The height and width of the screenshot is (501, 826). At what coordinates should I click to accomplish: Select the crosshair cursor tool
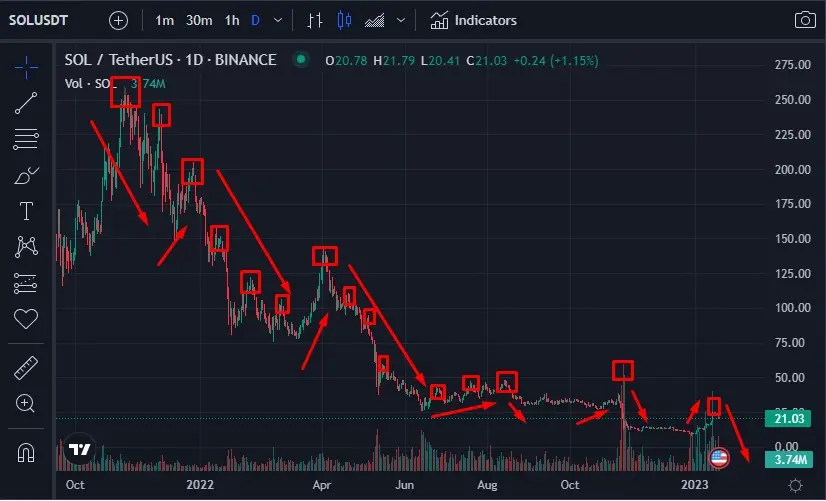[26, 67]
